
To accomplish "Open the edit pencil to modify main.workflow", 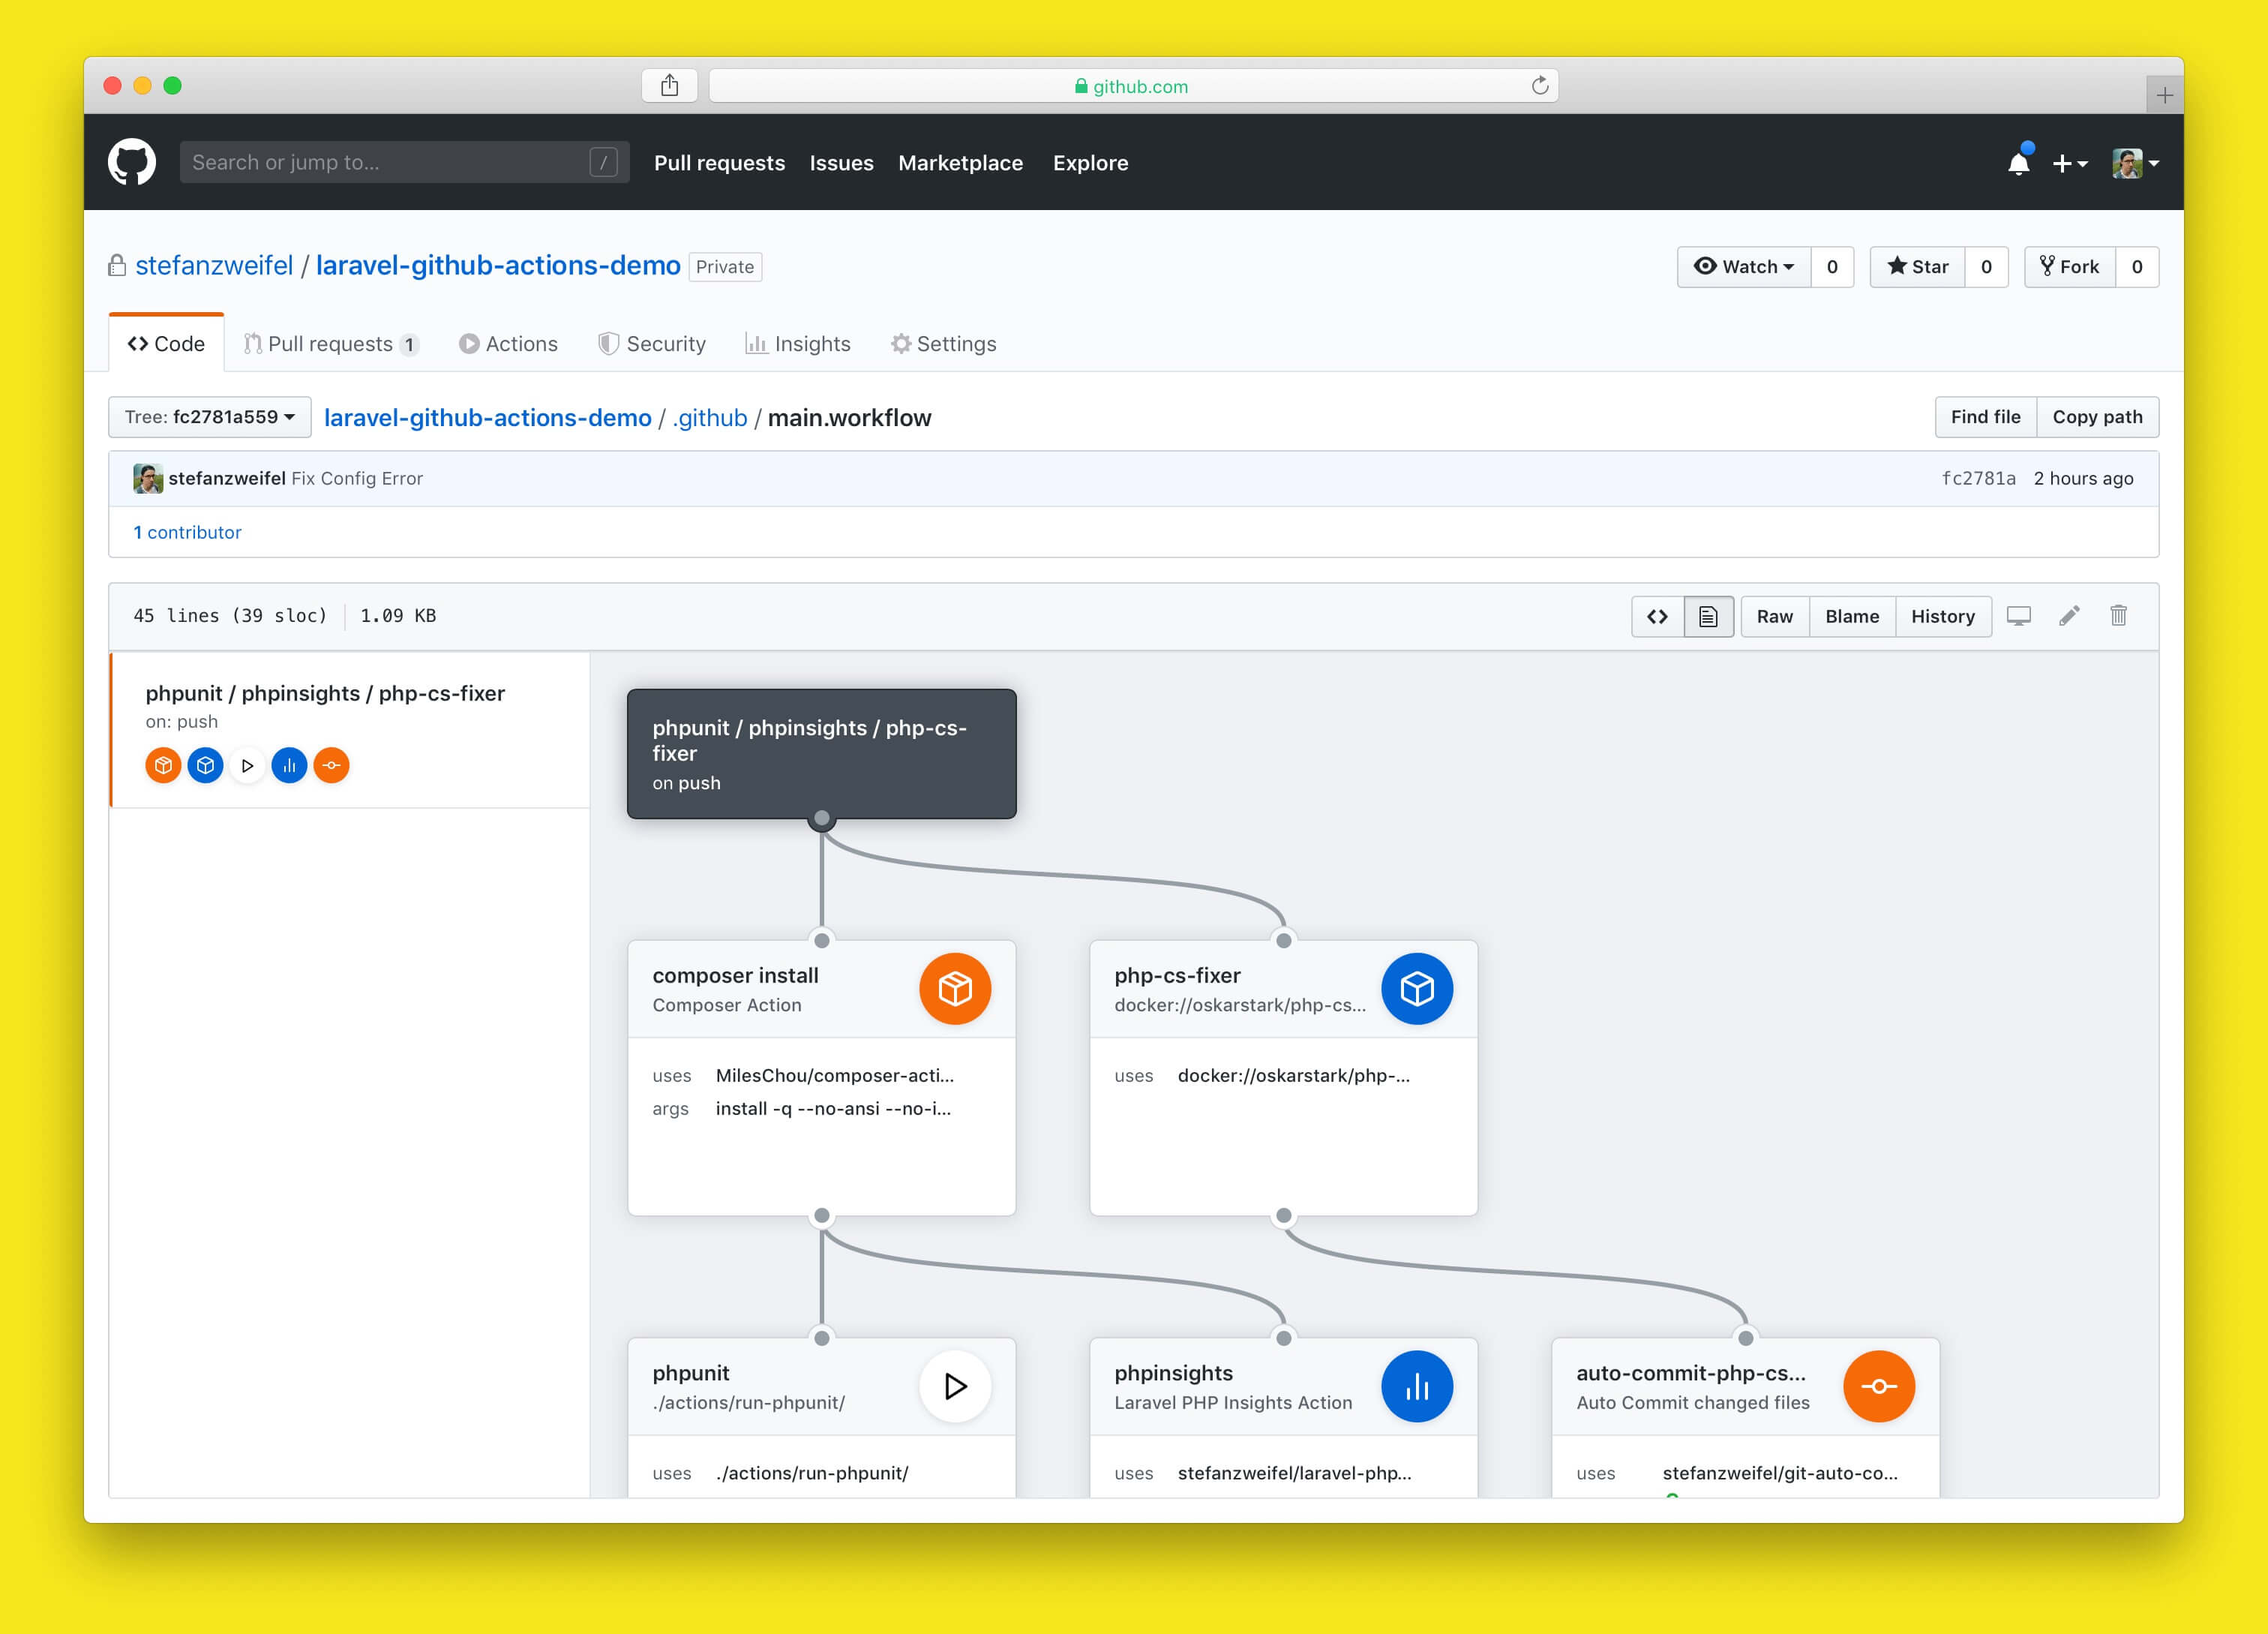I will click(2068, 616).
